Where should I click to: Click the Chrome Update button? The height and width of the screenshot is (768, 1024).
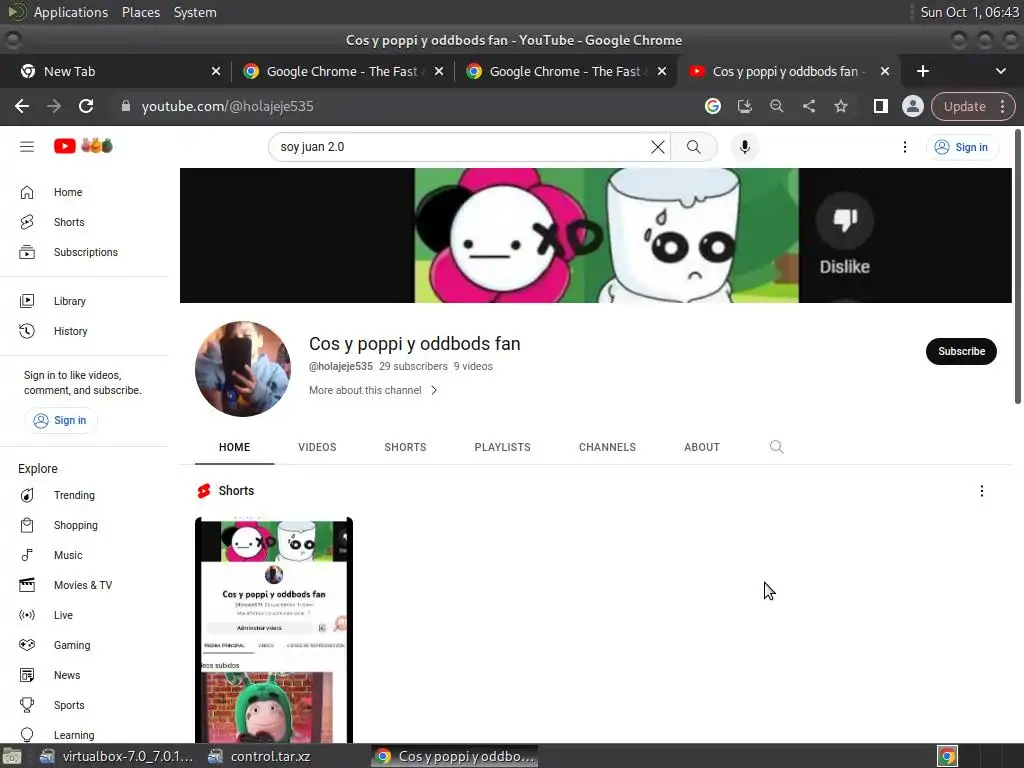pyautogui.click(x=965, y=106)
